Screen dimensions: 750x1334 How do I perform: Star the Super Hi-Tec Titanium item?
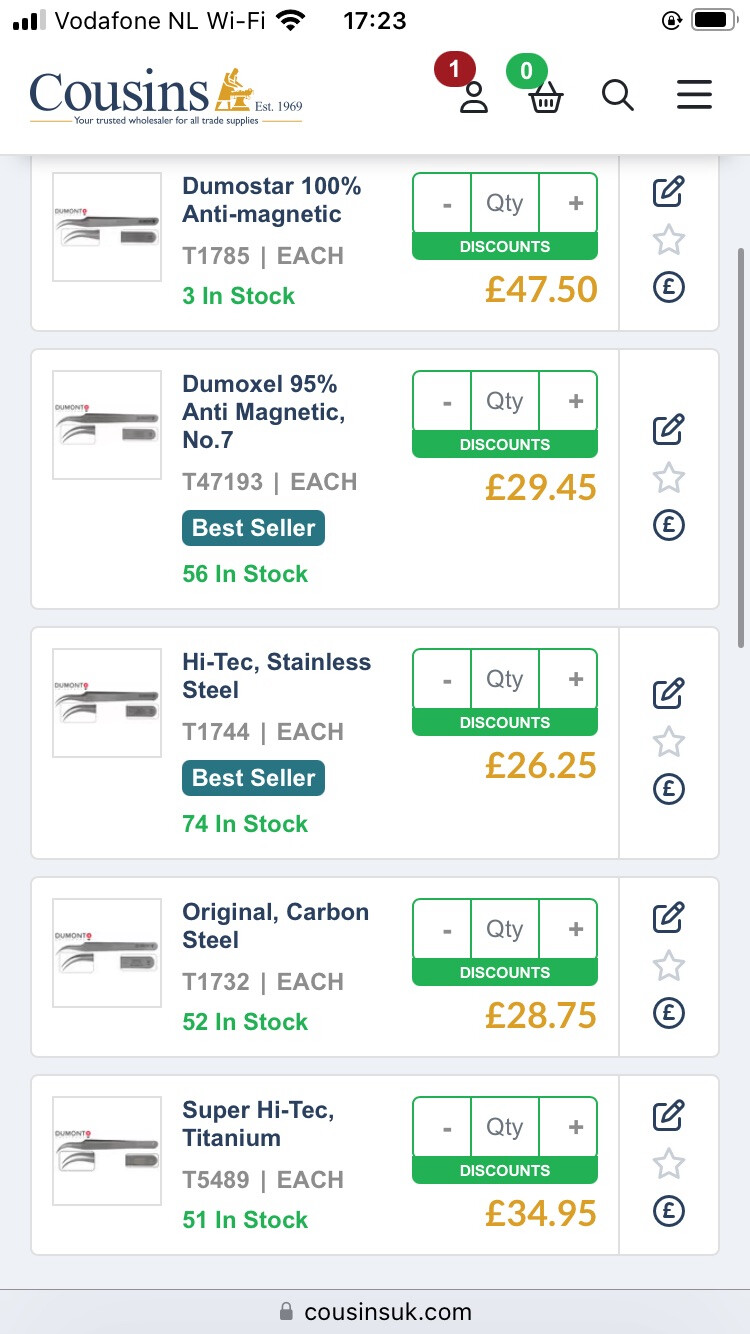(x=668, y=1164)
